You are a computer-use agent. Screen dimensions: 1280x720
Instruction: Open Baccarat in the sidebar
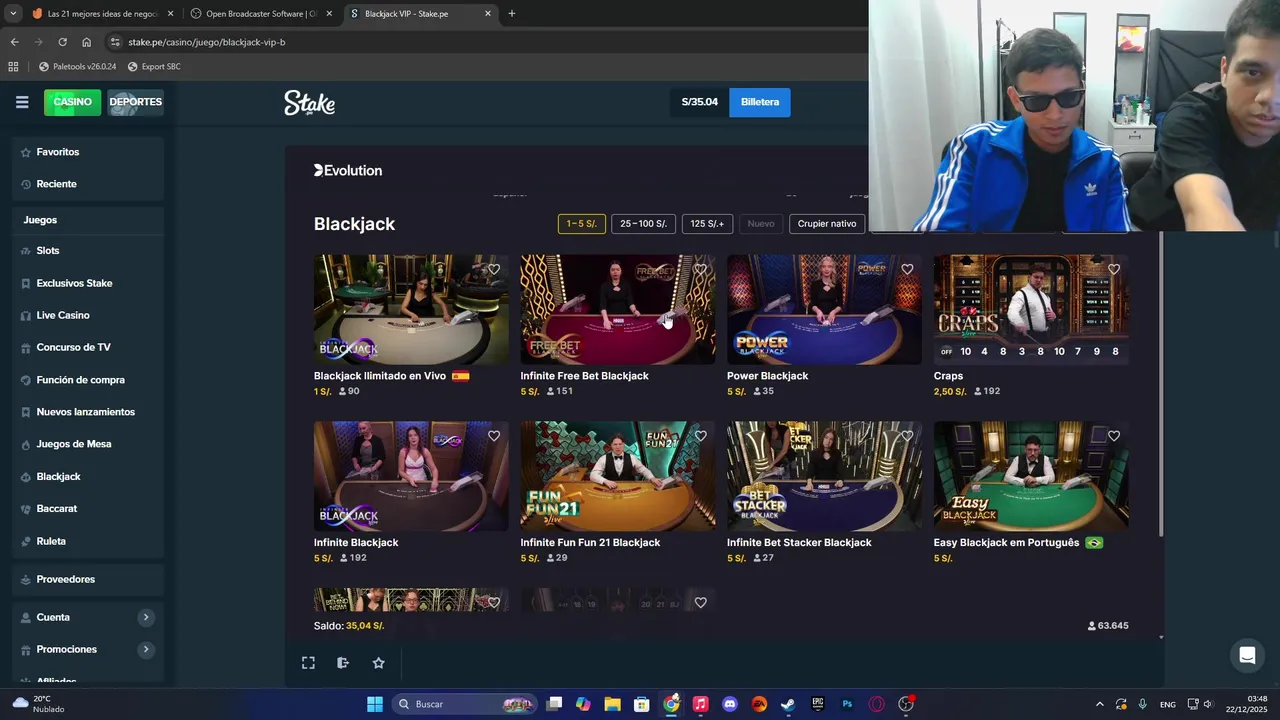tap(88, 509)
